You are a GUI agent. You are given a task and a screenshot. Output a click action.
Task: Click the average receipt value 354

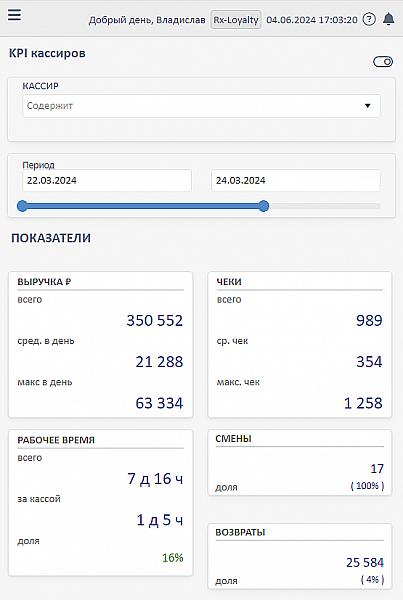click(369, 362)
